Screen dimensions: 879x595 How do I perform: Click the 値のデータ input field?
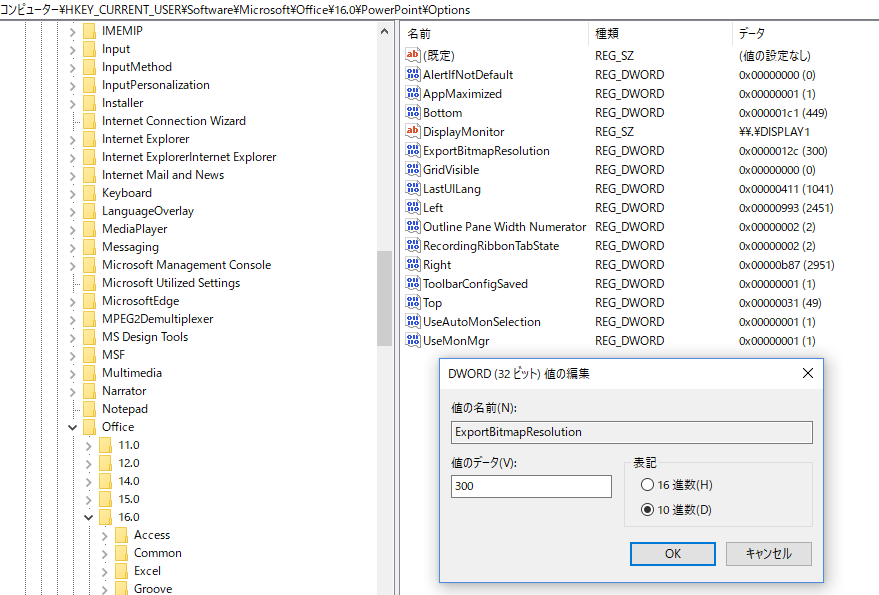click(x=531, y=486)
